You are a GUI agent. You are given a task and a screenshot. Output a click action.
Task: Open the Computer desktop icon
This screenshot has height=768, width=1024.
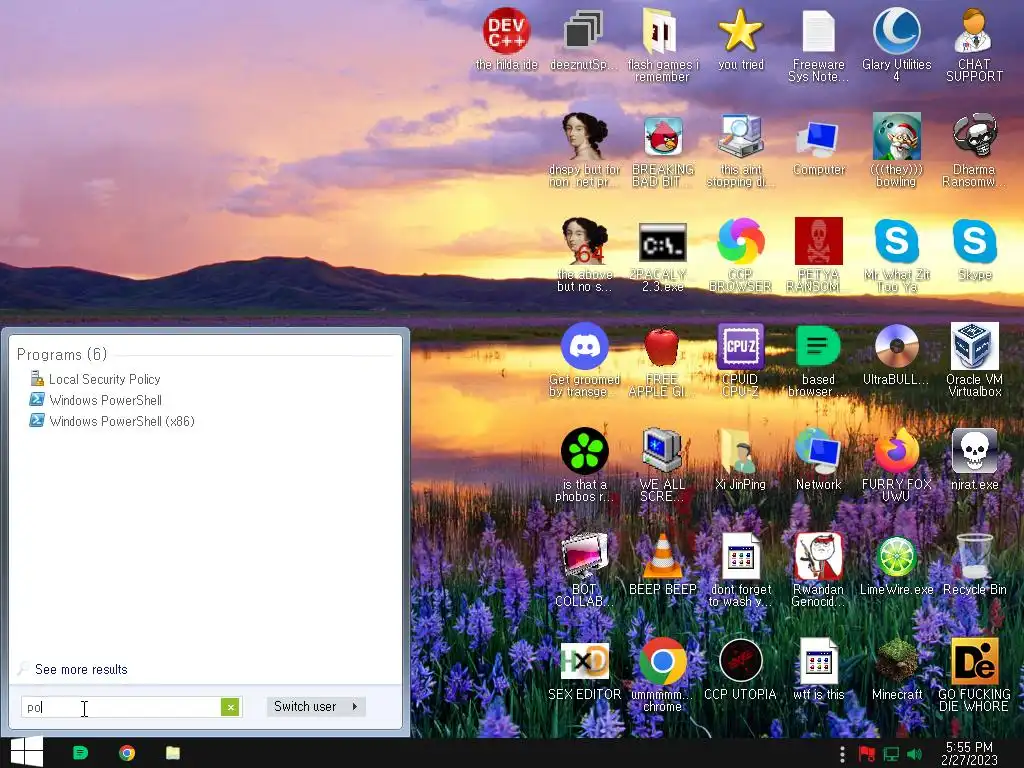(x=818, y=138)
